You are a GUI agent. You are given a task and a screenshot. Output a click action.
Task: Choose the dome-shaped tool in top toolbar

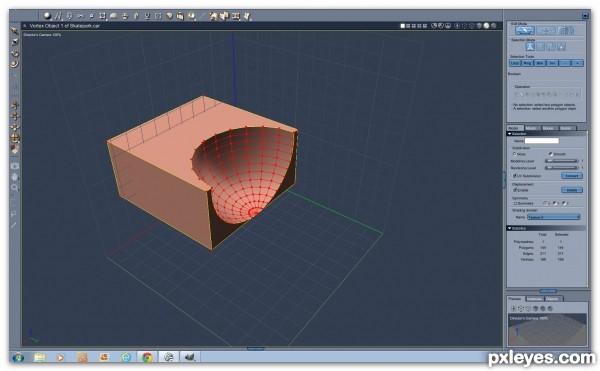click(x=113, y=16)
